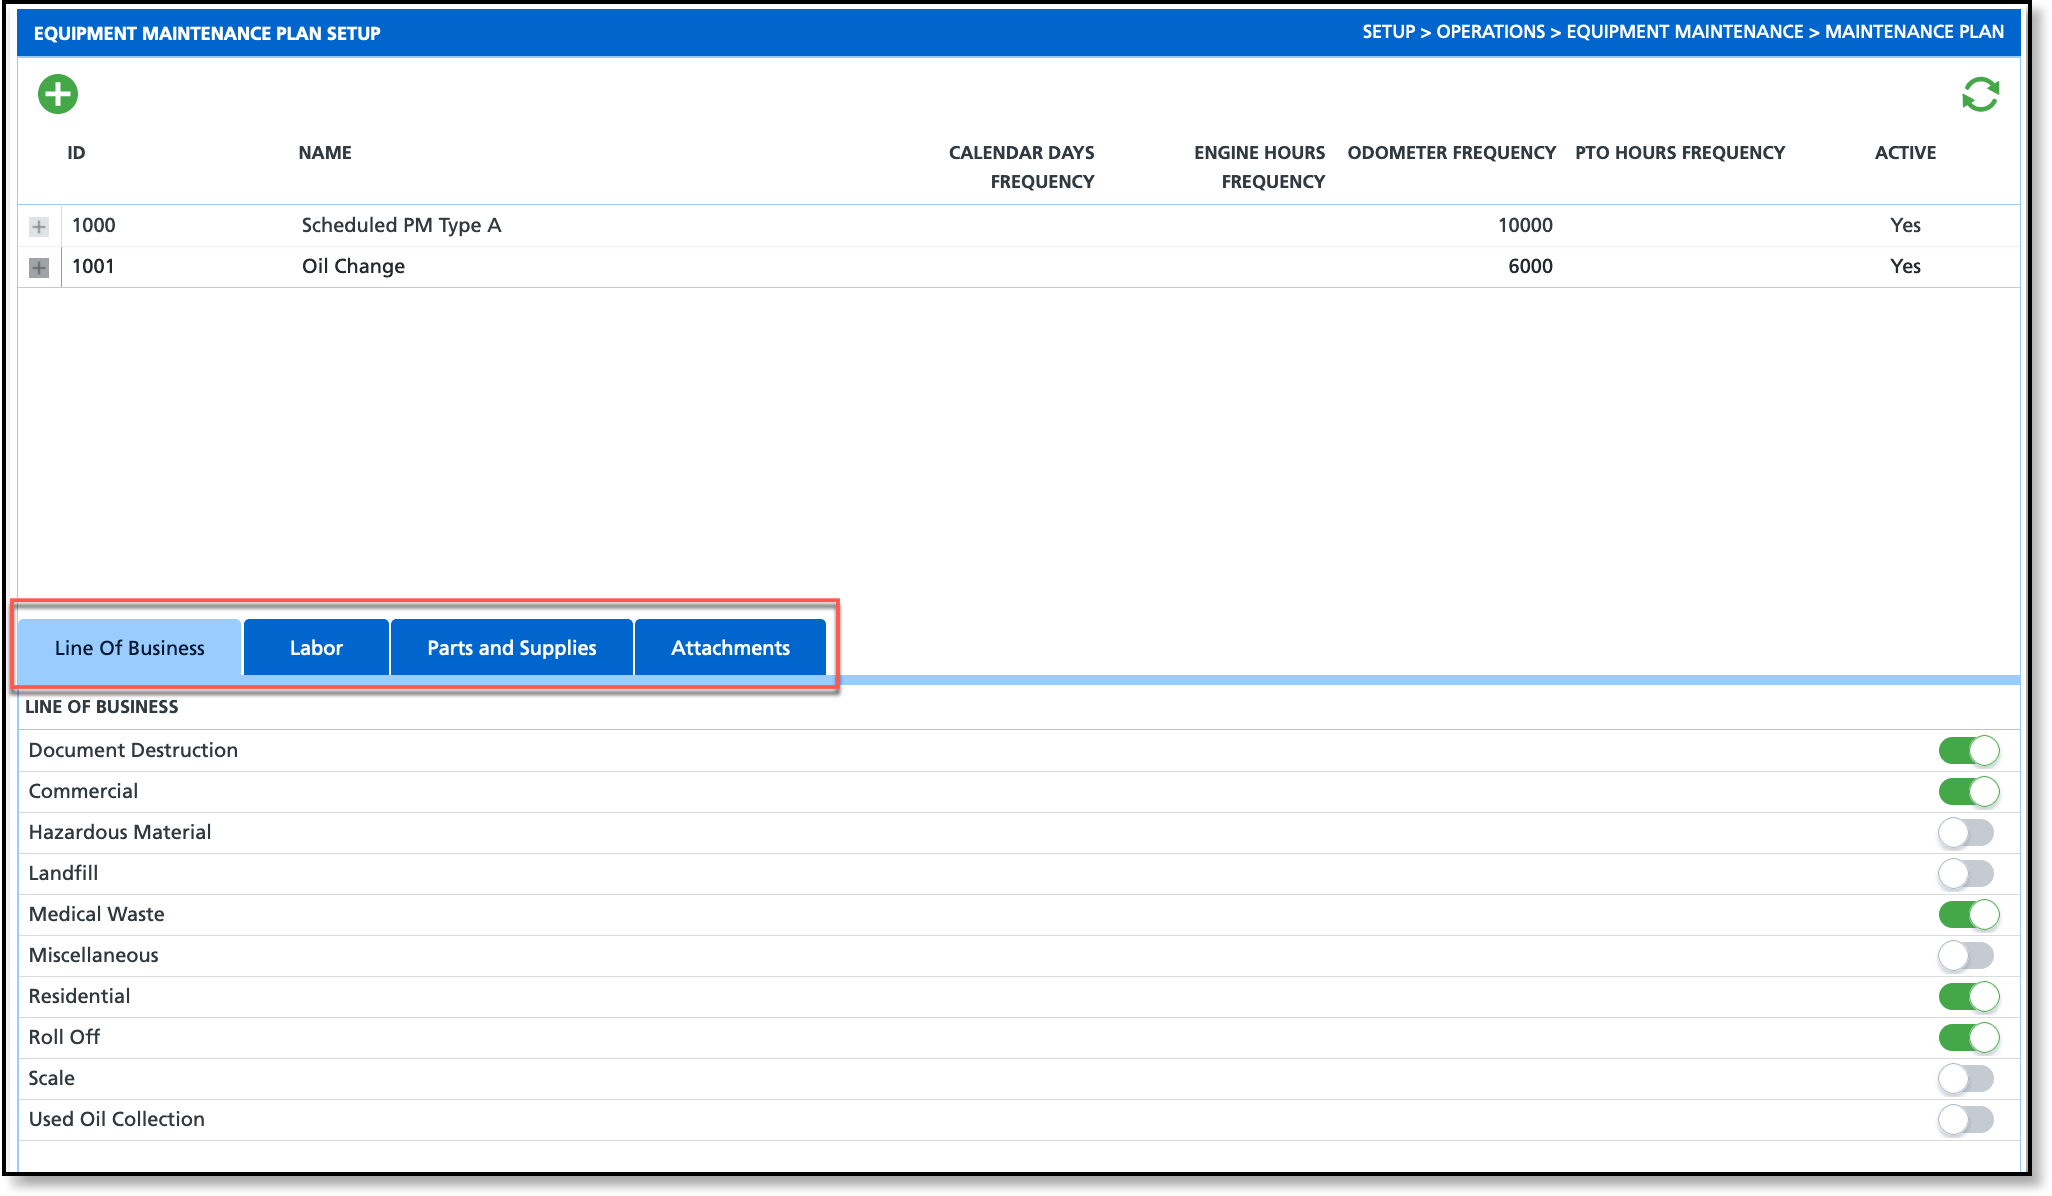Disable the Medical Waste toggle
This screenshot has width=2052, height=1196.
(x=1967, y=915)
